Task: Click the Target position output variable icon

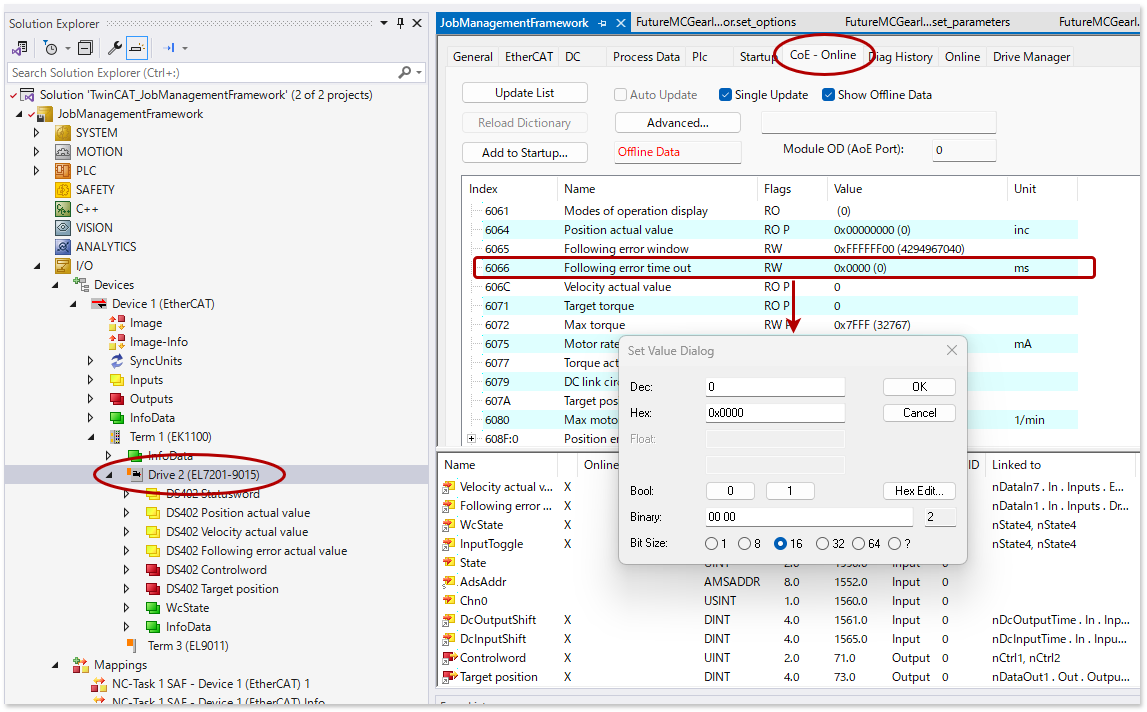Action: click(449, 677)
